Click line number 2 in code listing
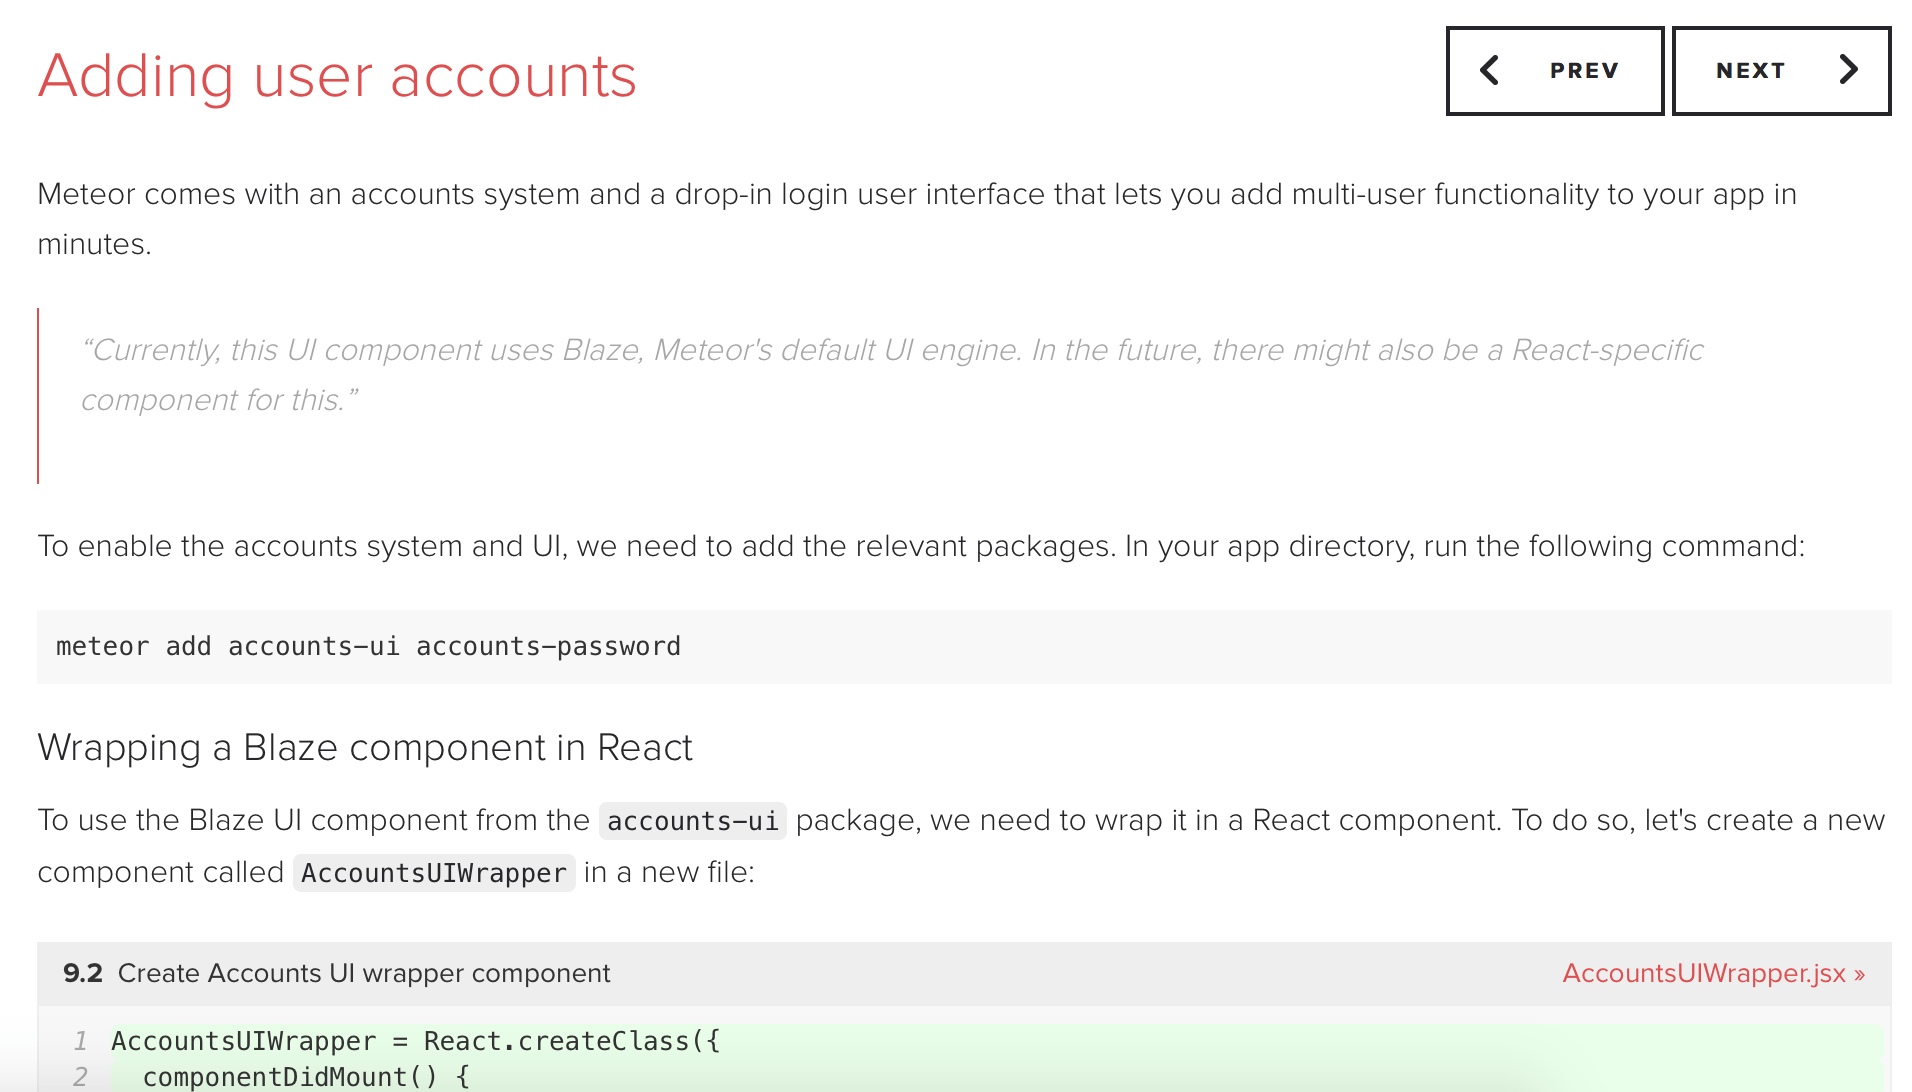 [80, 1077]
